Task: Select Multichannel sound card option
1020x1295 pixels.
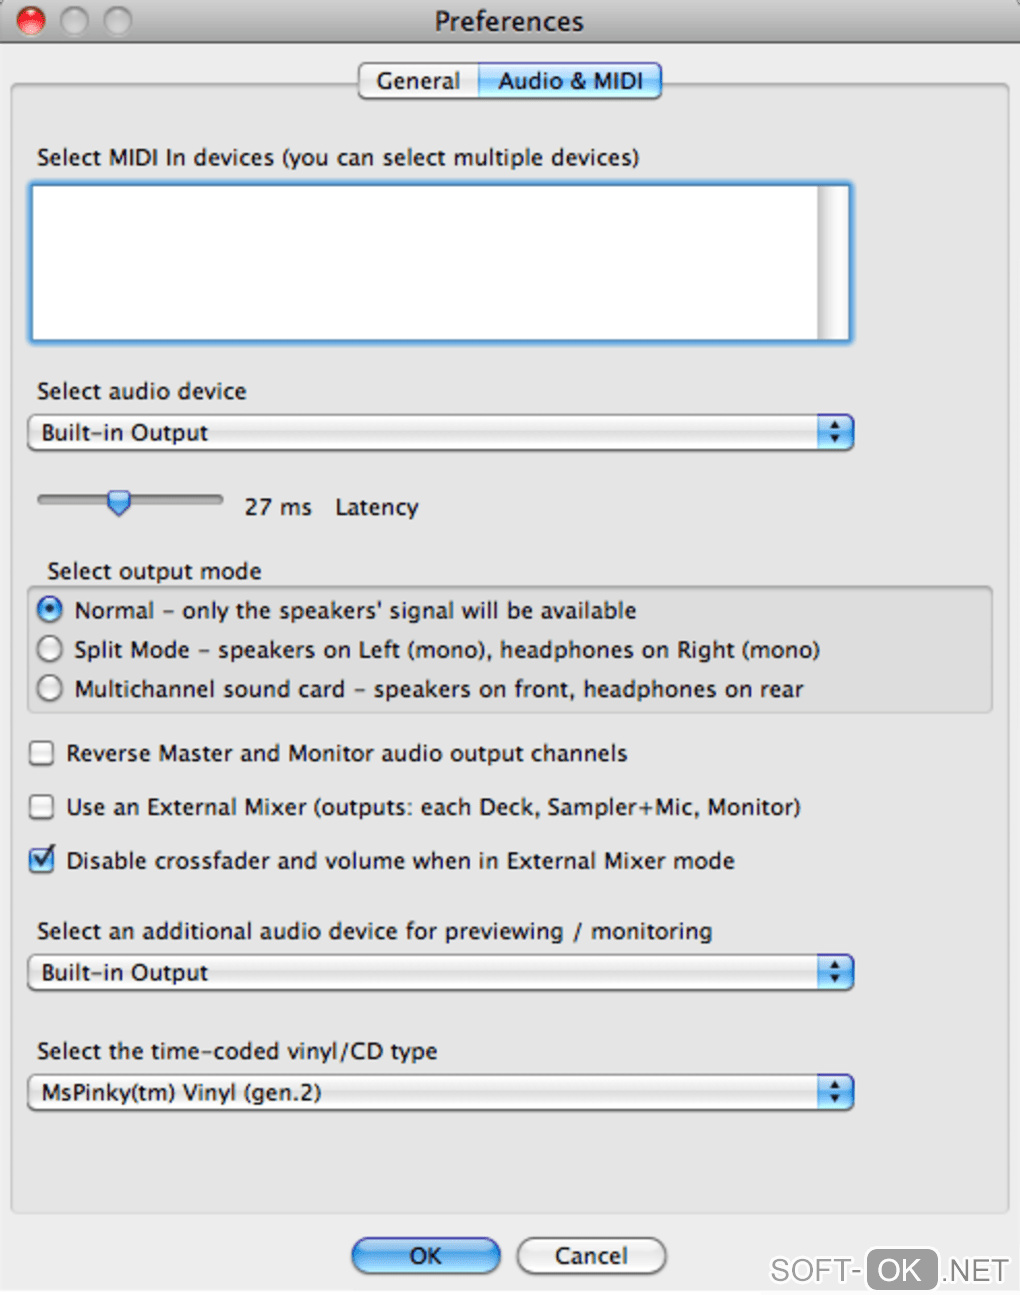Action: tap(49, 689)
